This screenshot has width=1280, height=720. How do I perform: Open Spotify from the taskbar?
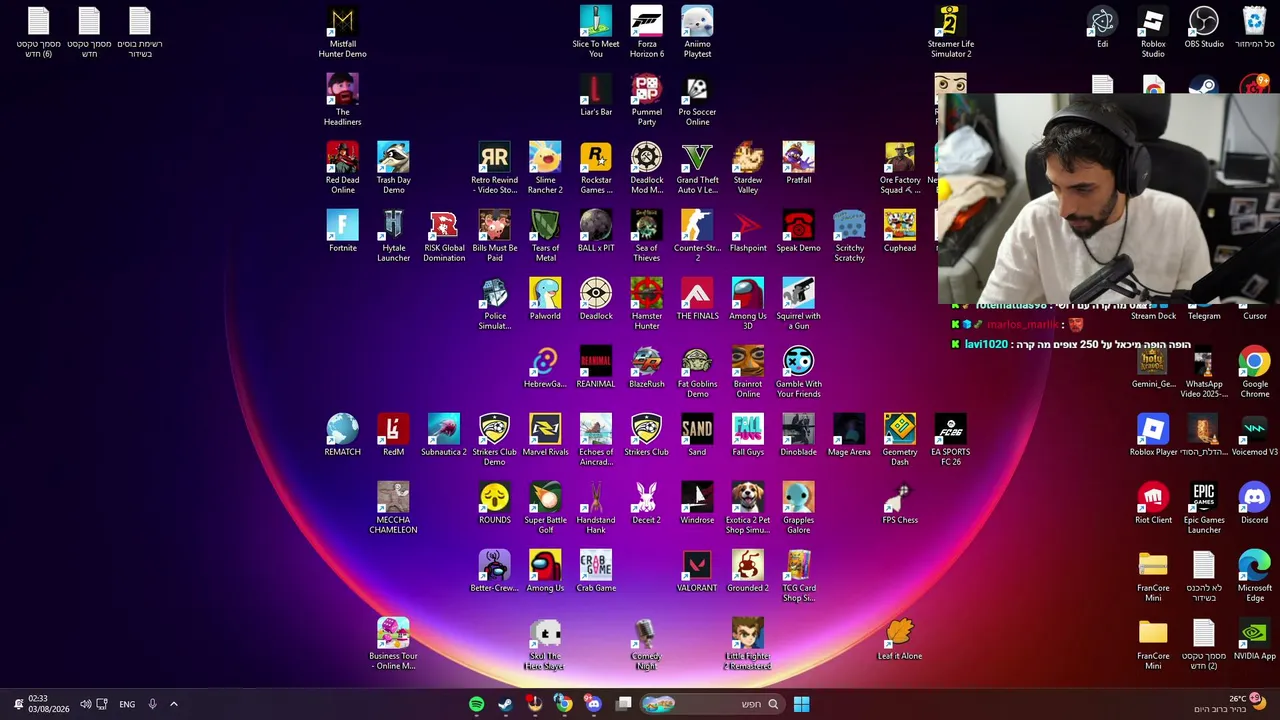coord(476,704)
